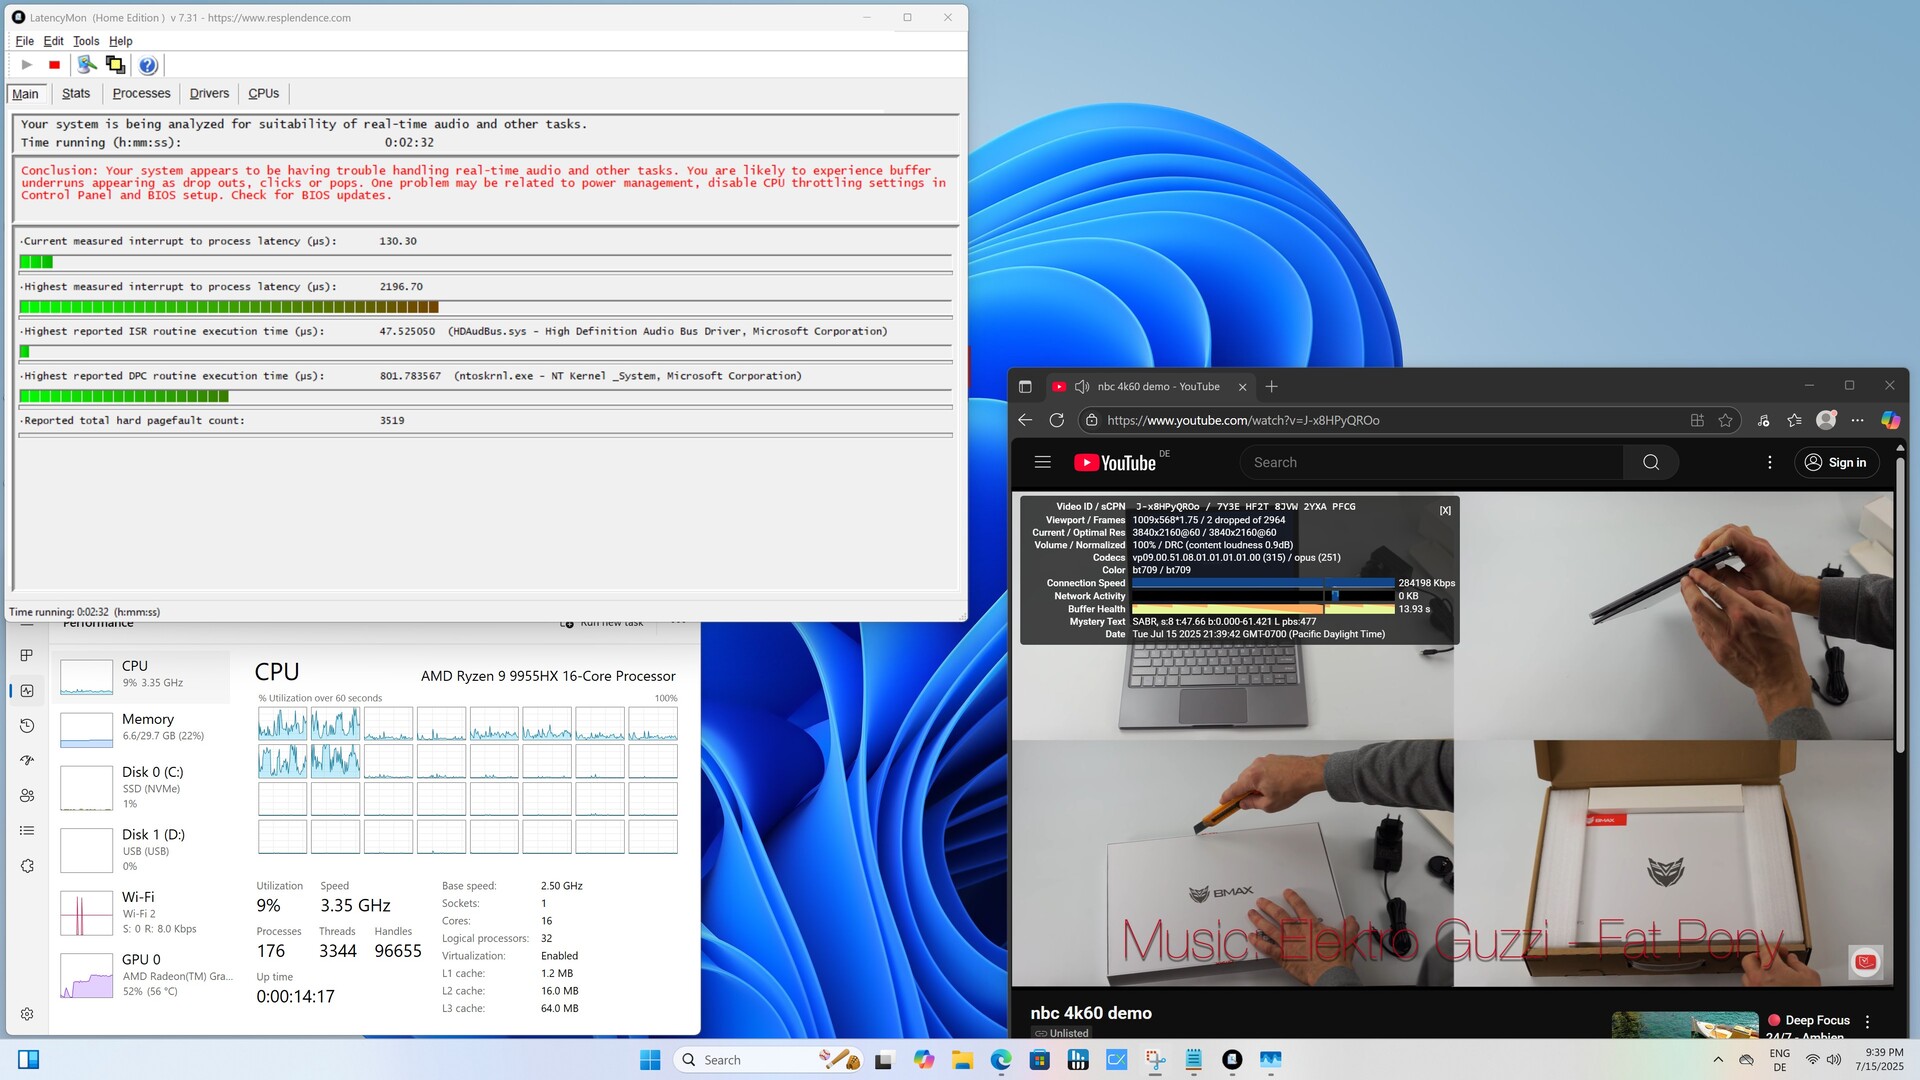1920x1080 pixels.
Task: Refresh the YouTube page
Action: [x=1056, y=420]
